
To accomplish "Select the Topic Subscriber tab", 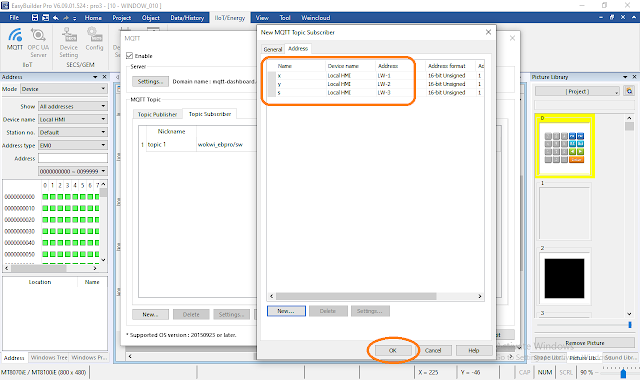I will 210,114.
